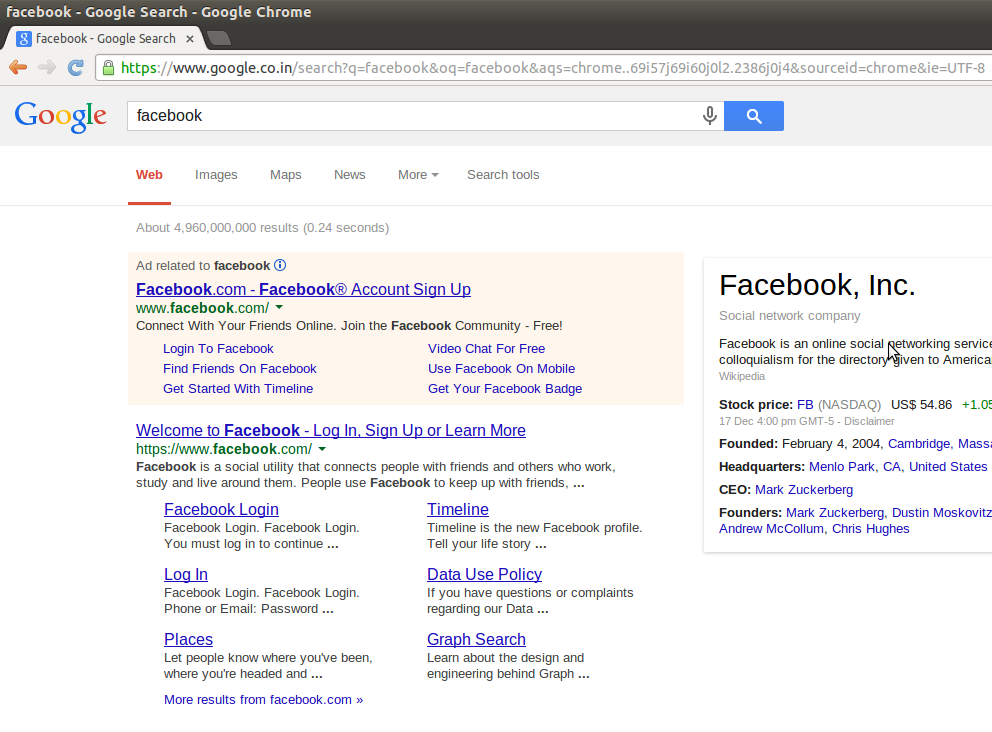992x732 pixels.
Task: Click the Wikipedia source link
Action: [x=742, y=376]
